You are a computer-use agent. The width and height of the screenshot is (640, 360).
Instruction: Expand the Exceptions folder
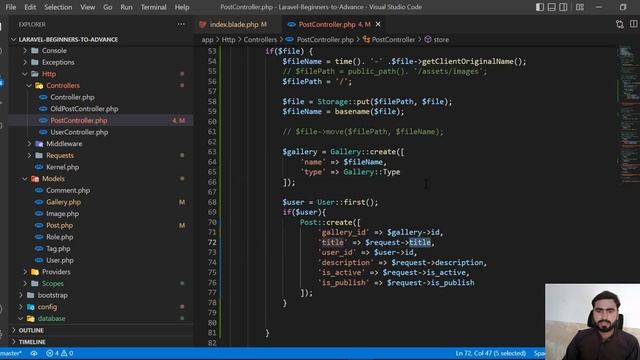click(58, 62)
